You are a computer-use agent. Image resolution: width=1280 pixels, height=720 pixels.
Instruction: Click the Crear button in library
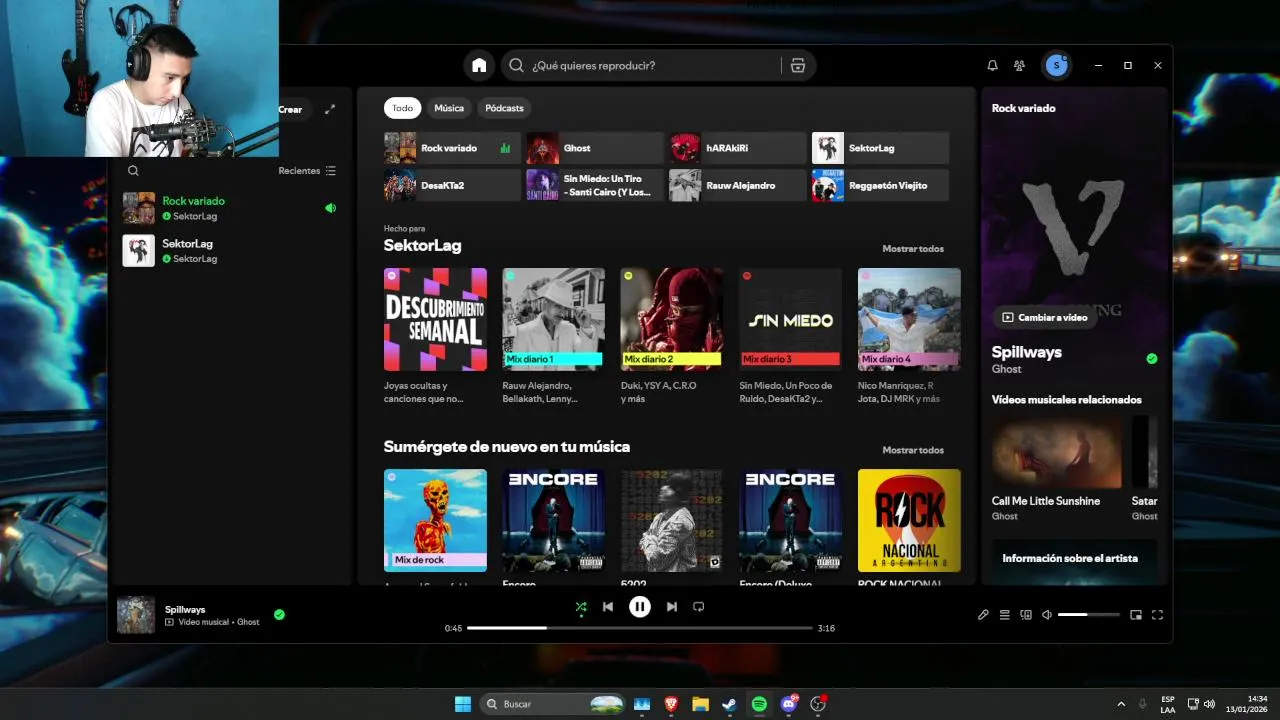click(x=290, y=109)
